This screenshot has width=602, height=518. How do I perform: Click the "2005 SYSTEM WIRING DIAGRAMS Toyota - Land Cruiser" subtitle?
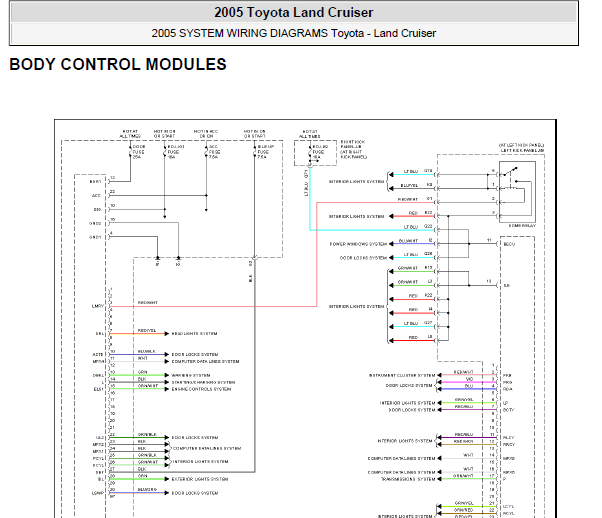tap(293, 33)
